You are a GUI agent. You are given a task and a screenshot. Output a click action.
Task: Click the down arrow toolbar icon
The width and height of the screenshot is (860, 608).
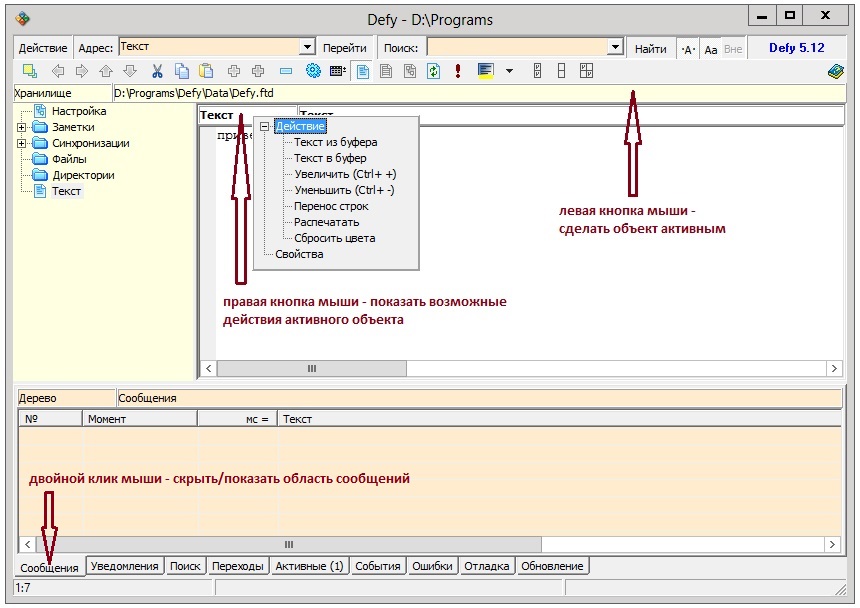(x=130, y=71)
